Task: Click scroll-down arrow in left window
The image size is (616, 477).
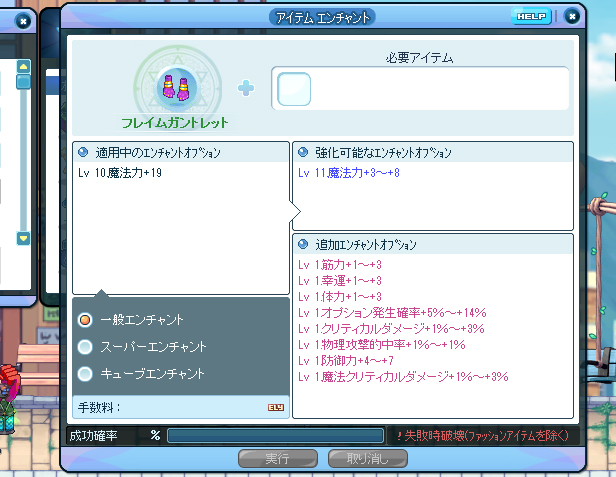Action: pos(24,238)
